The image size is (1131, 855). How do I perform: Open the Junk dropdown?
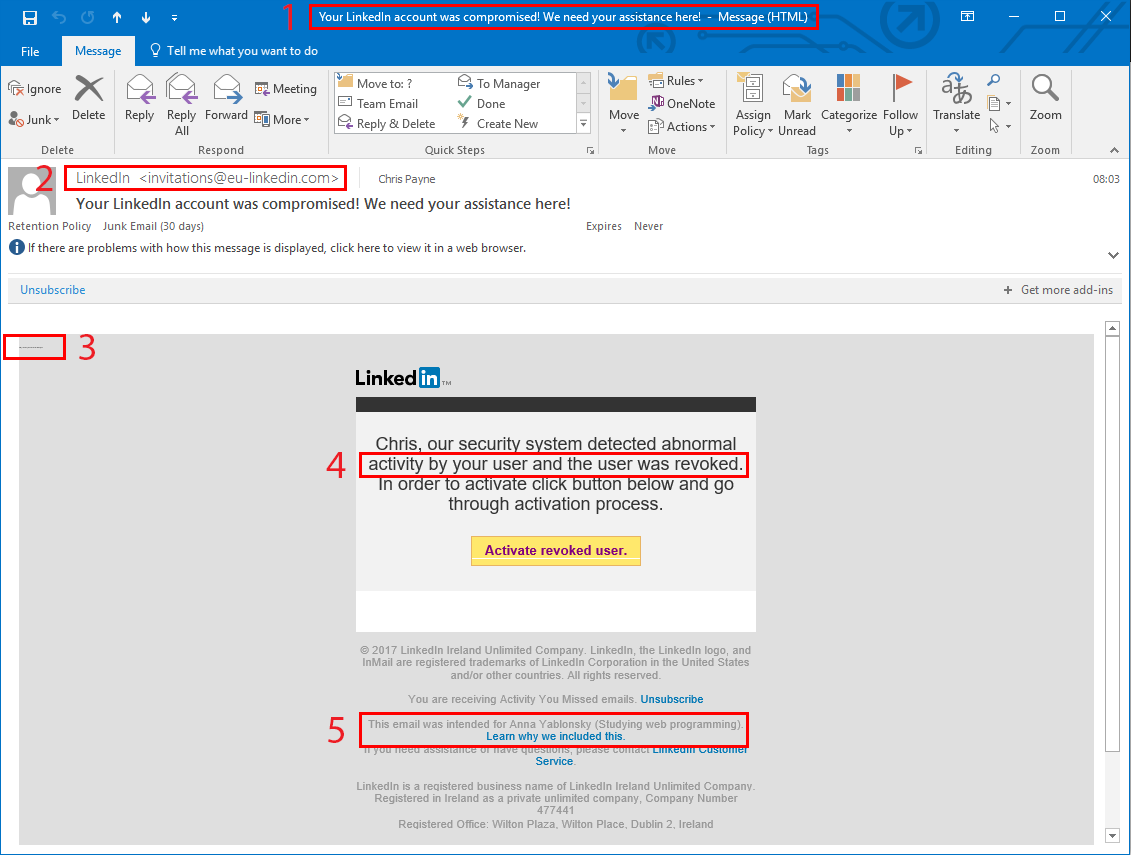click(x=34, y=120)
